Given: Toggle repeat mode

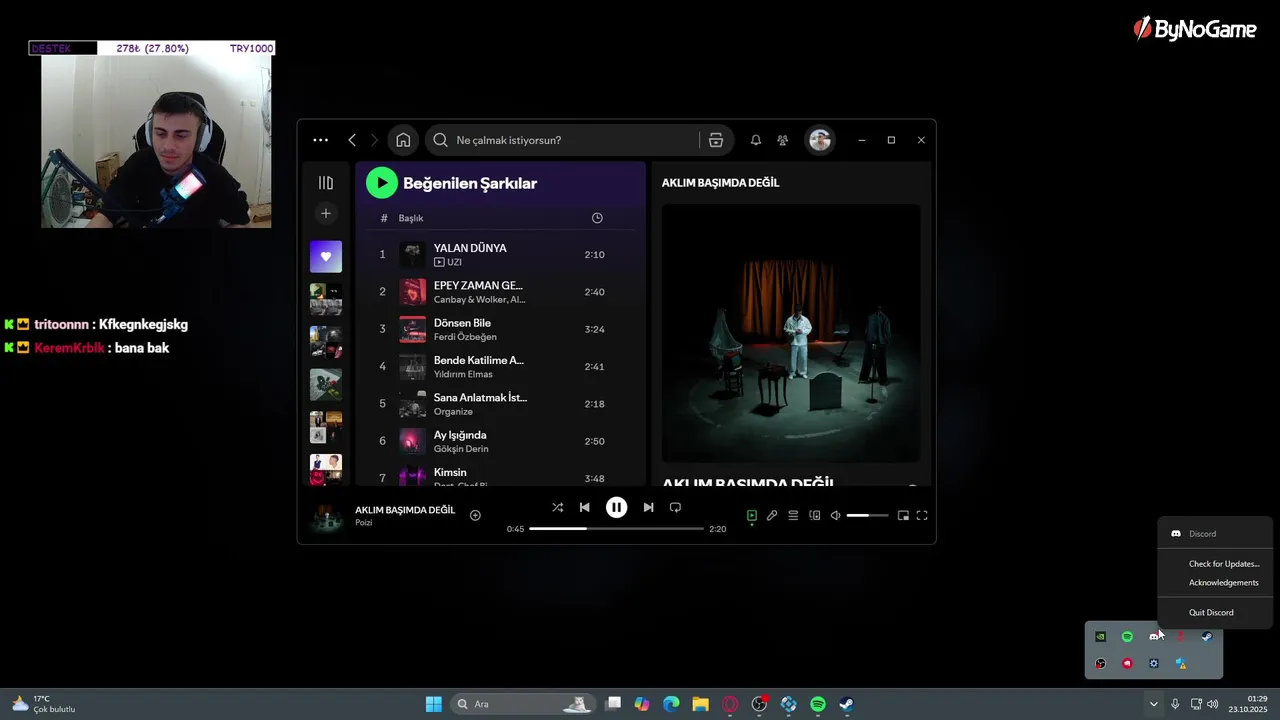Looking at the screenshot, I should point(675,508).
